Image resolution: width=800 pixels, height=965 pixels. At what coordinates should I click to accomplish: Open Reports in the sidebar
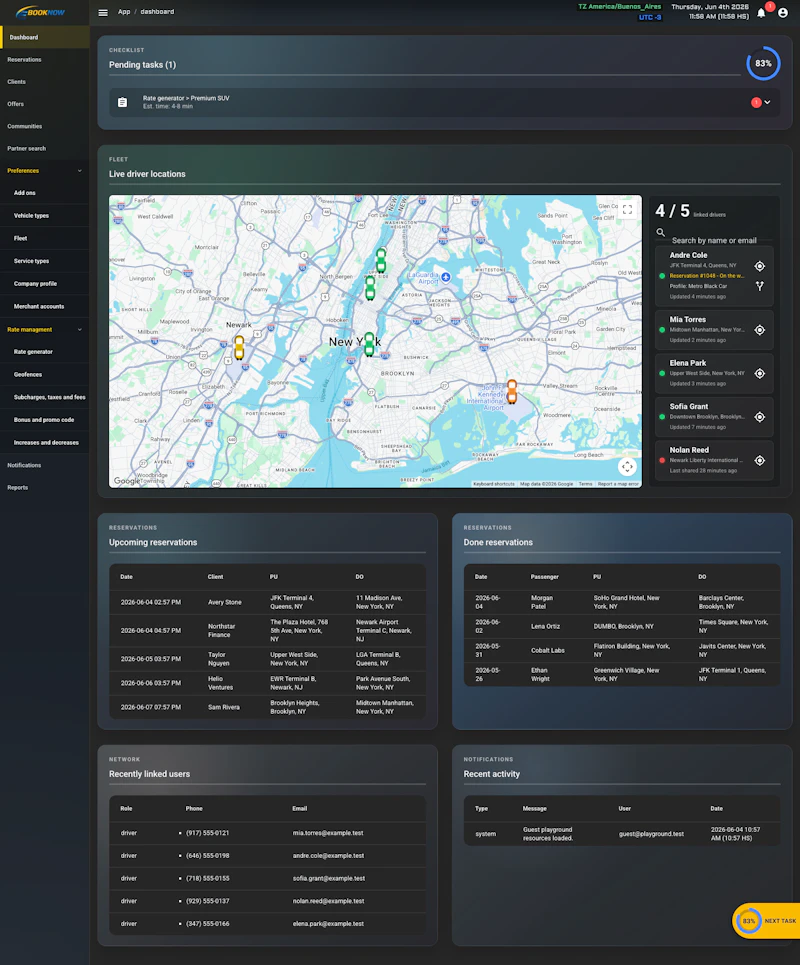click(44, 487)
